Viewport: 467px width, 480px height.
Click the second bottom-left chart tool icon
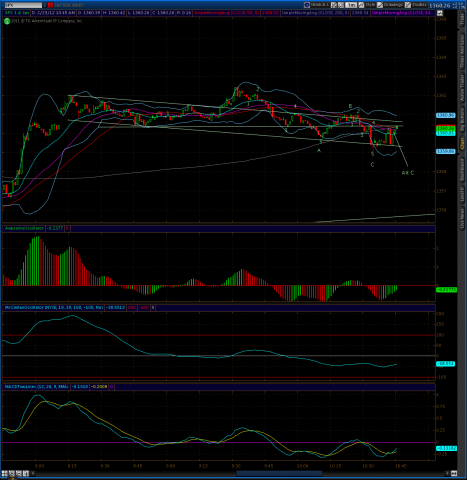[11, 473]
